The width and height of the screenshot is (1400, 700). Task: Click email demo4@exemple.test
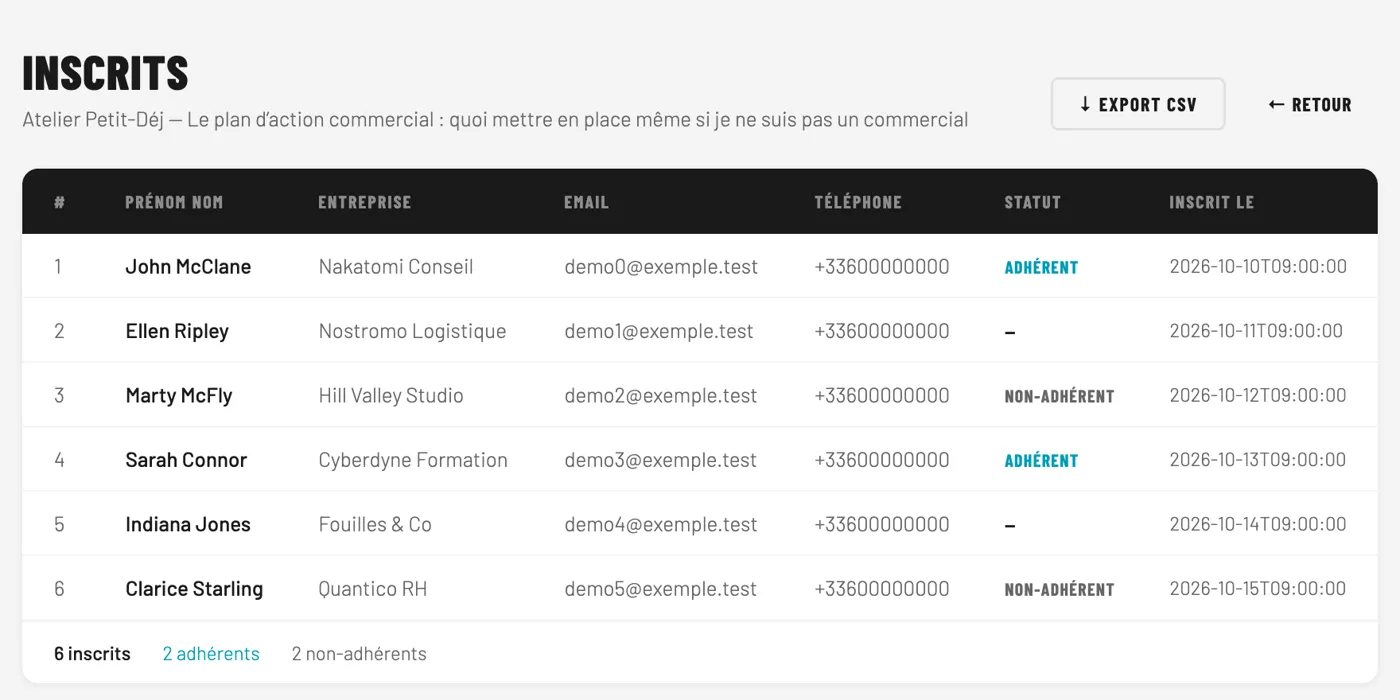pyautogui.click(x=661, y=524)
